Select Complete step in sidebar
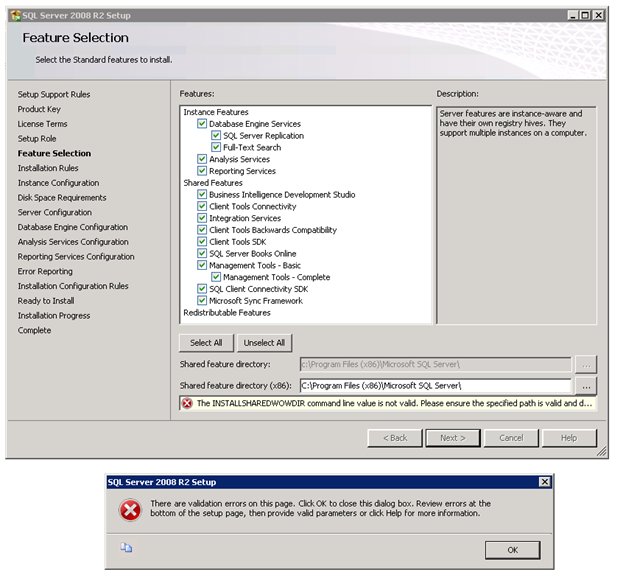Screen dimensions: 625x588 34,330
